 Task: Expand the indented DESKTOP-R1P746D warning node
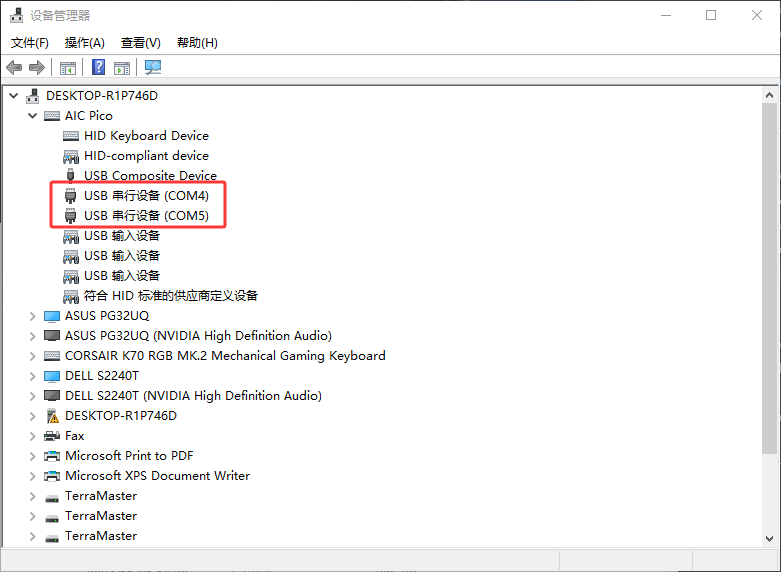(32, 416)
